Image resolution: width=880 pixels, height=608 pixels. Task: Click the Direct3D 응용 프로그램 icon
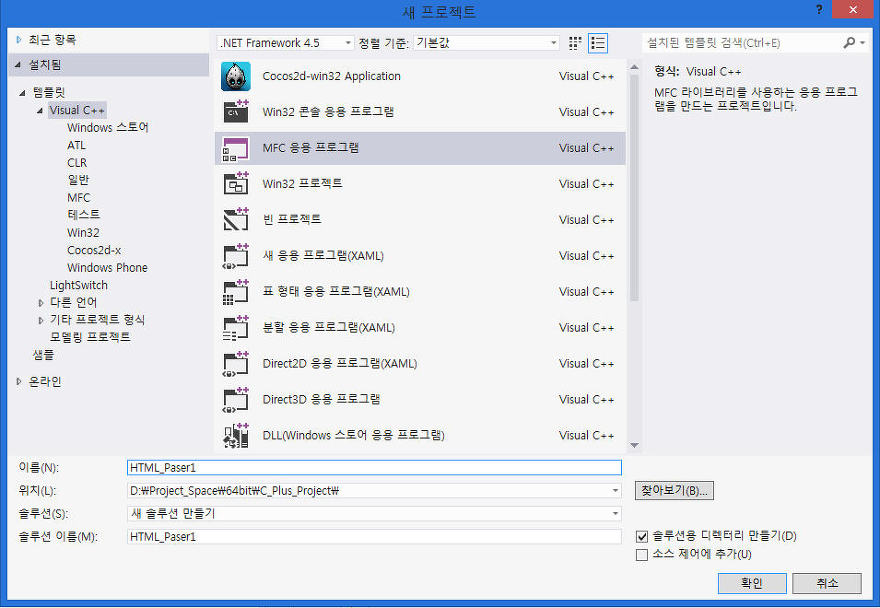click(x=236, y=399)
